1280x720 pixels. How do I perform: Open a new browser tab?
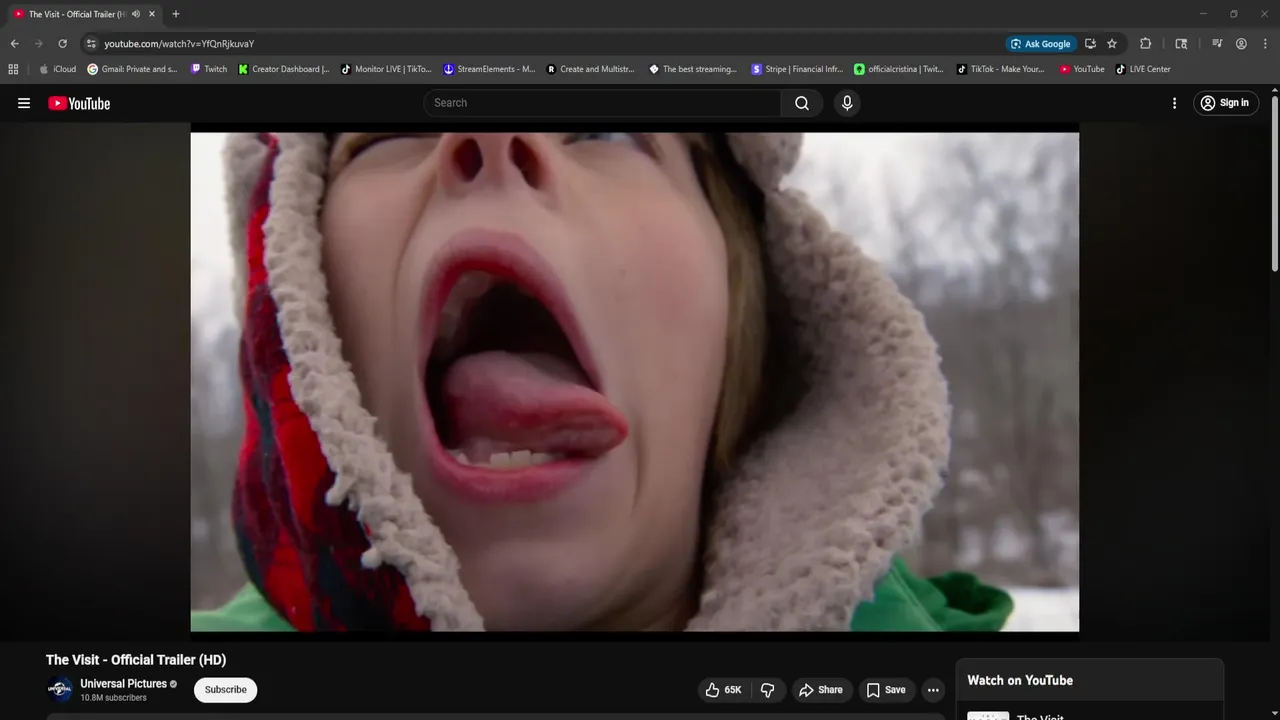(x=176, y=14)
